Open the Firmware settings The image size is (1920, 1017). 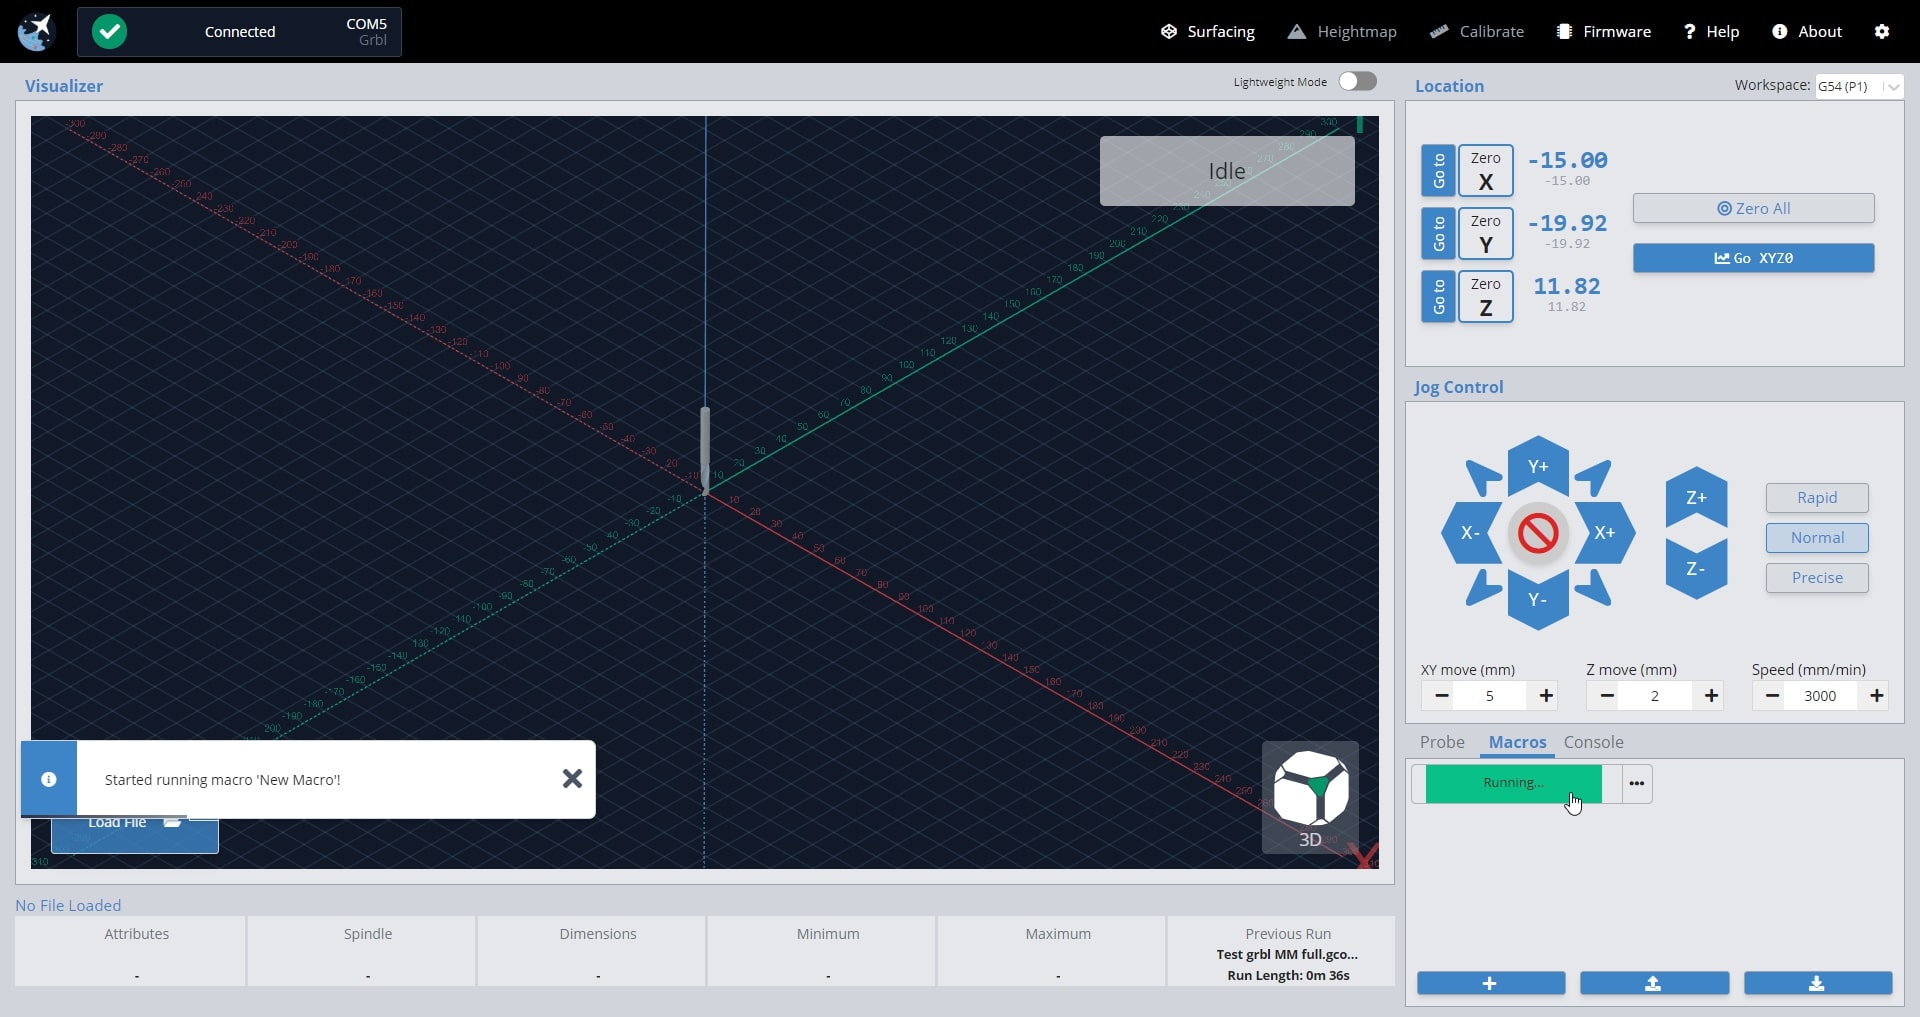click(1604, 31)
